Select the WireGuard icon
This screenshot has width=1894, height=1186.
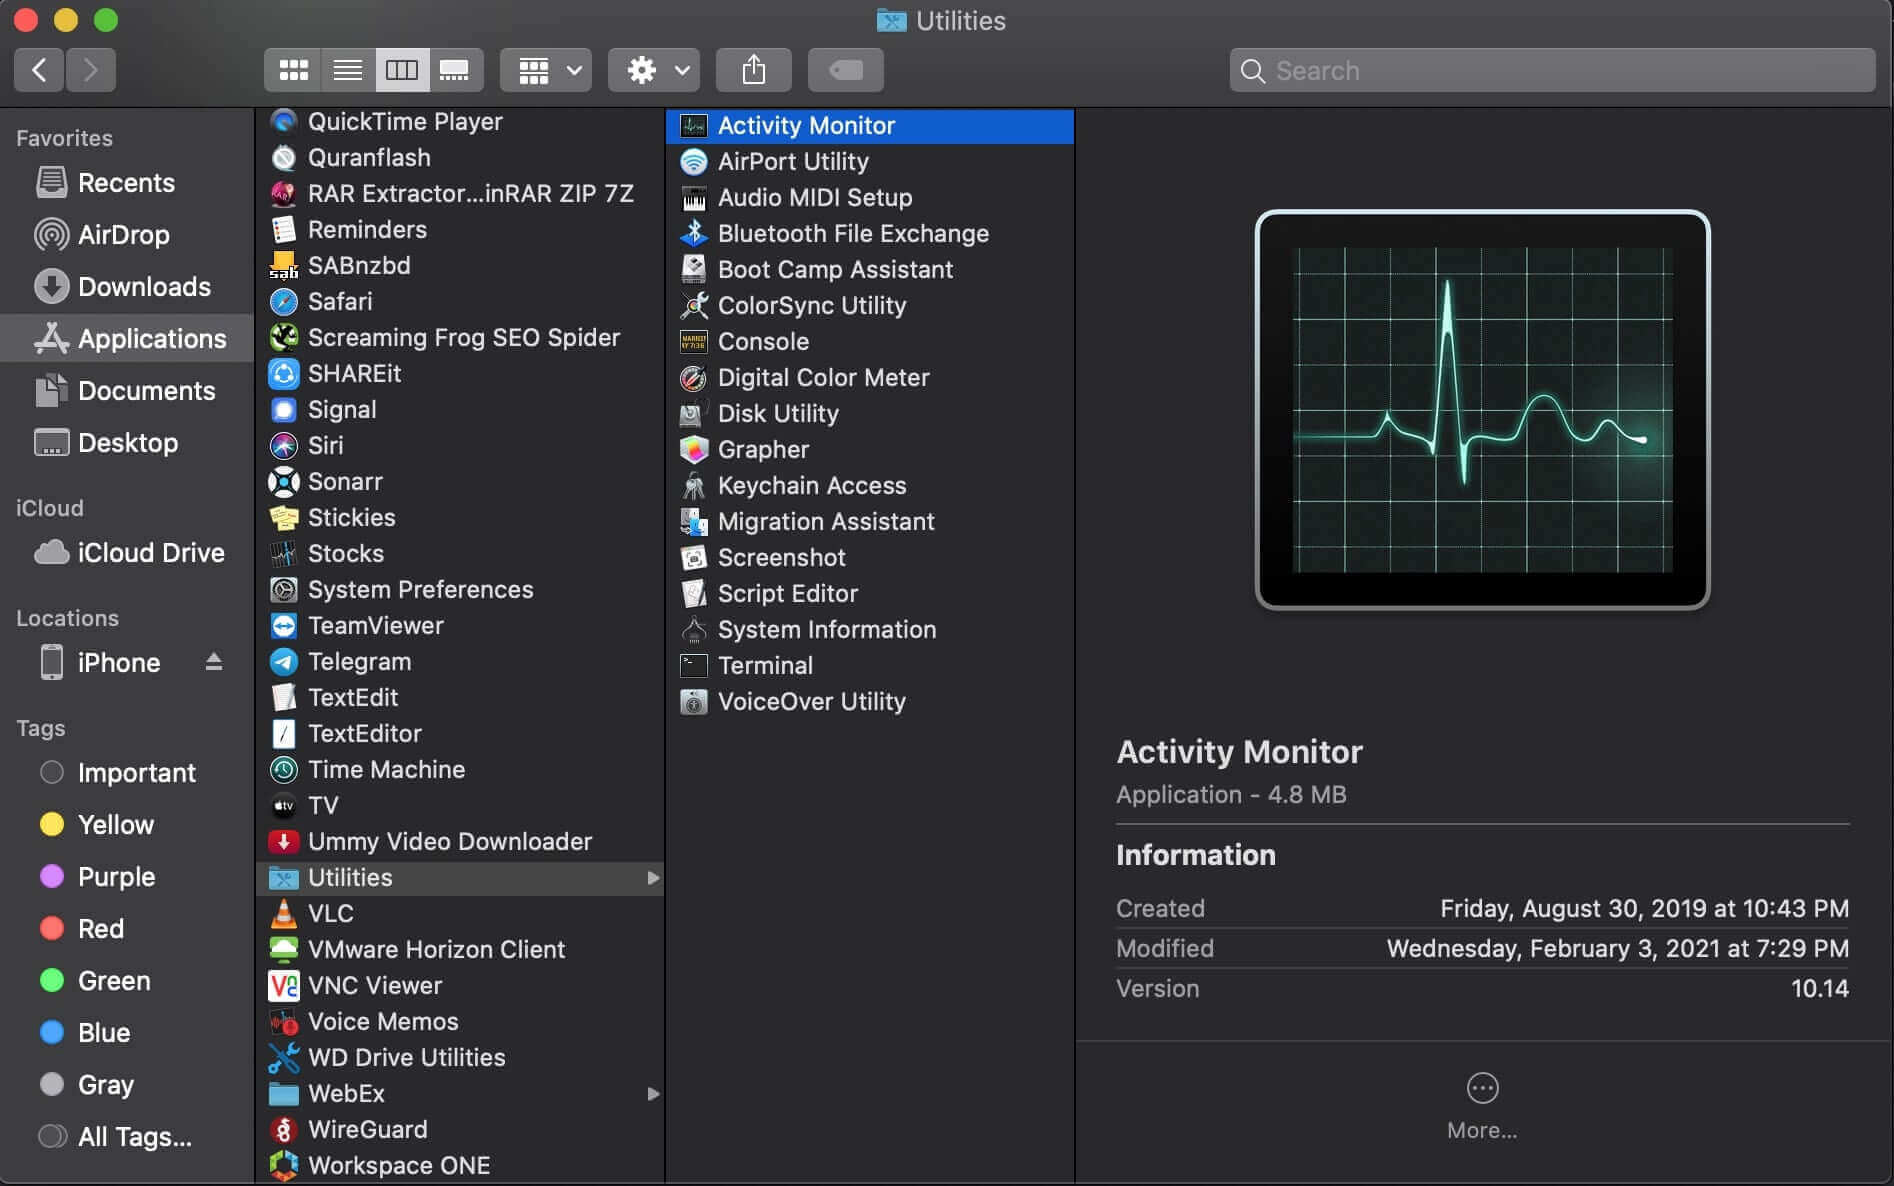284,1130
